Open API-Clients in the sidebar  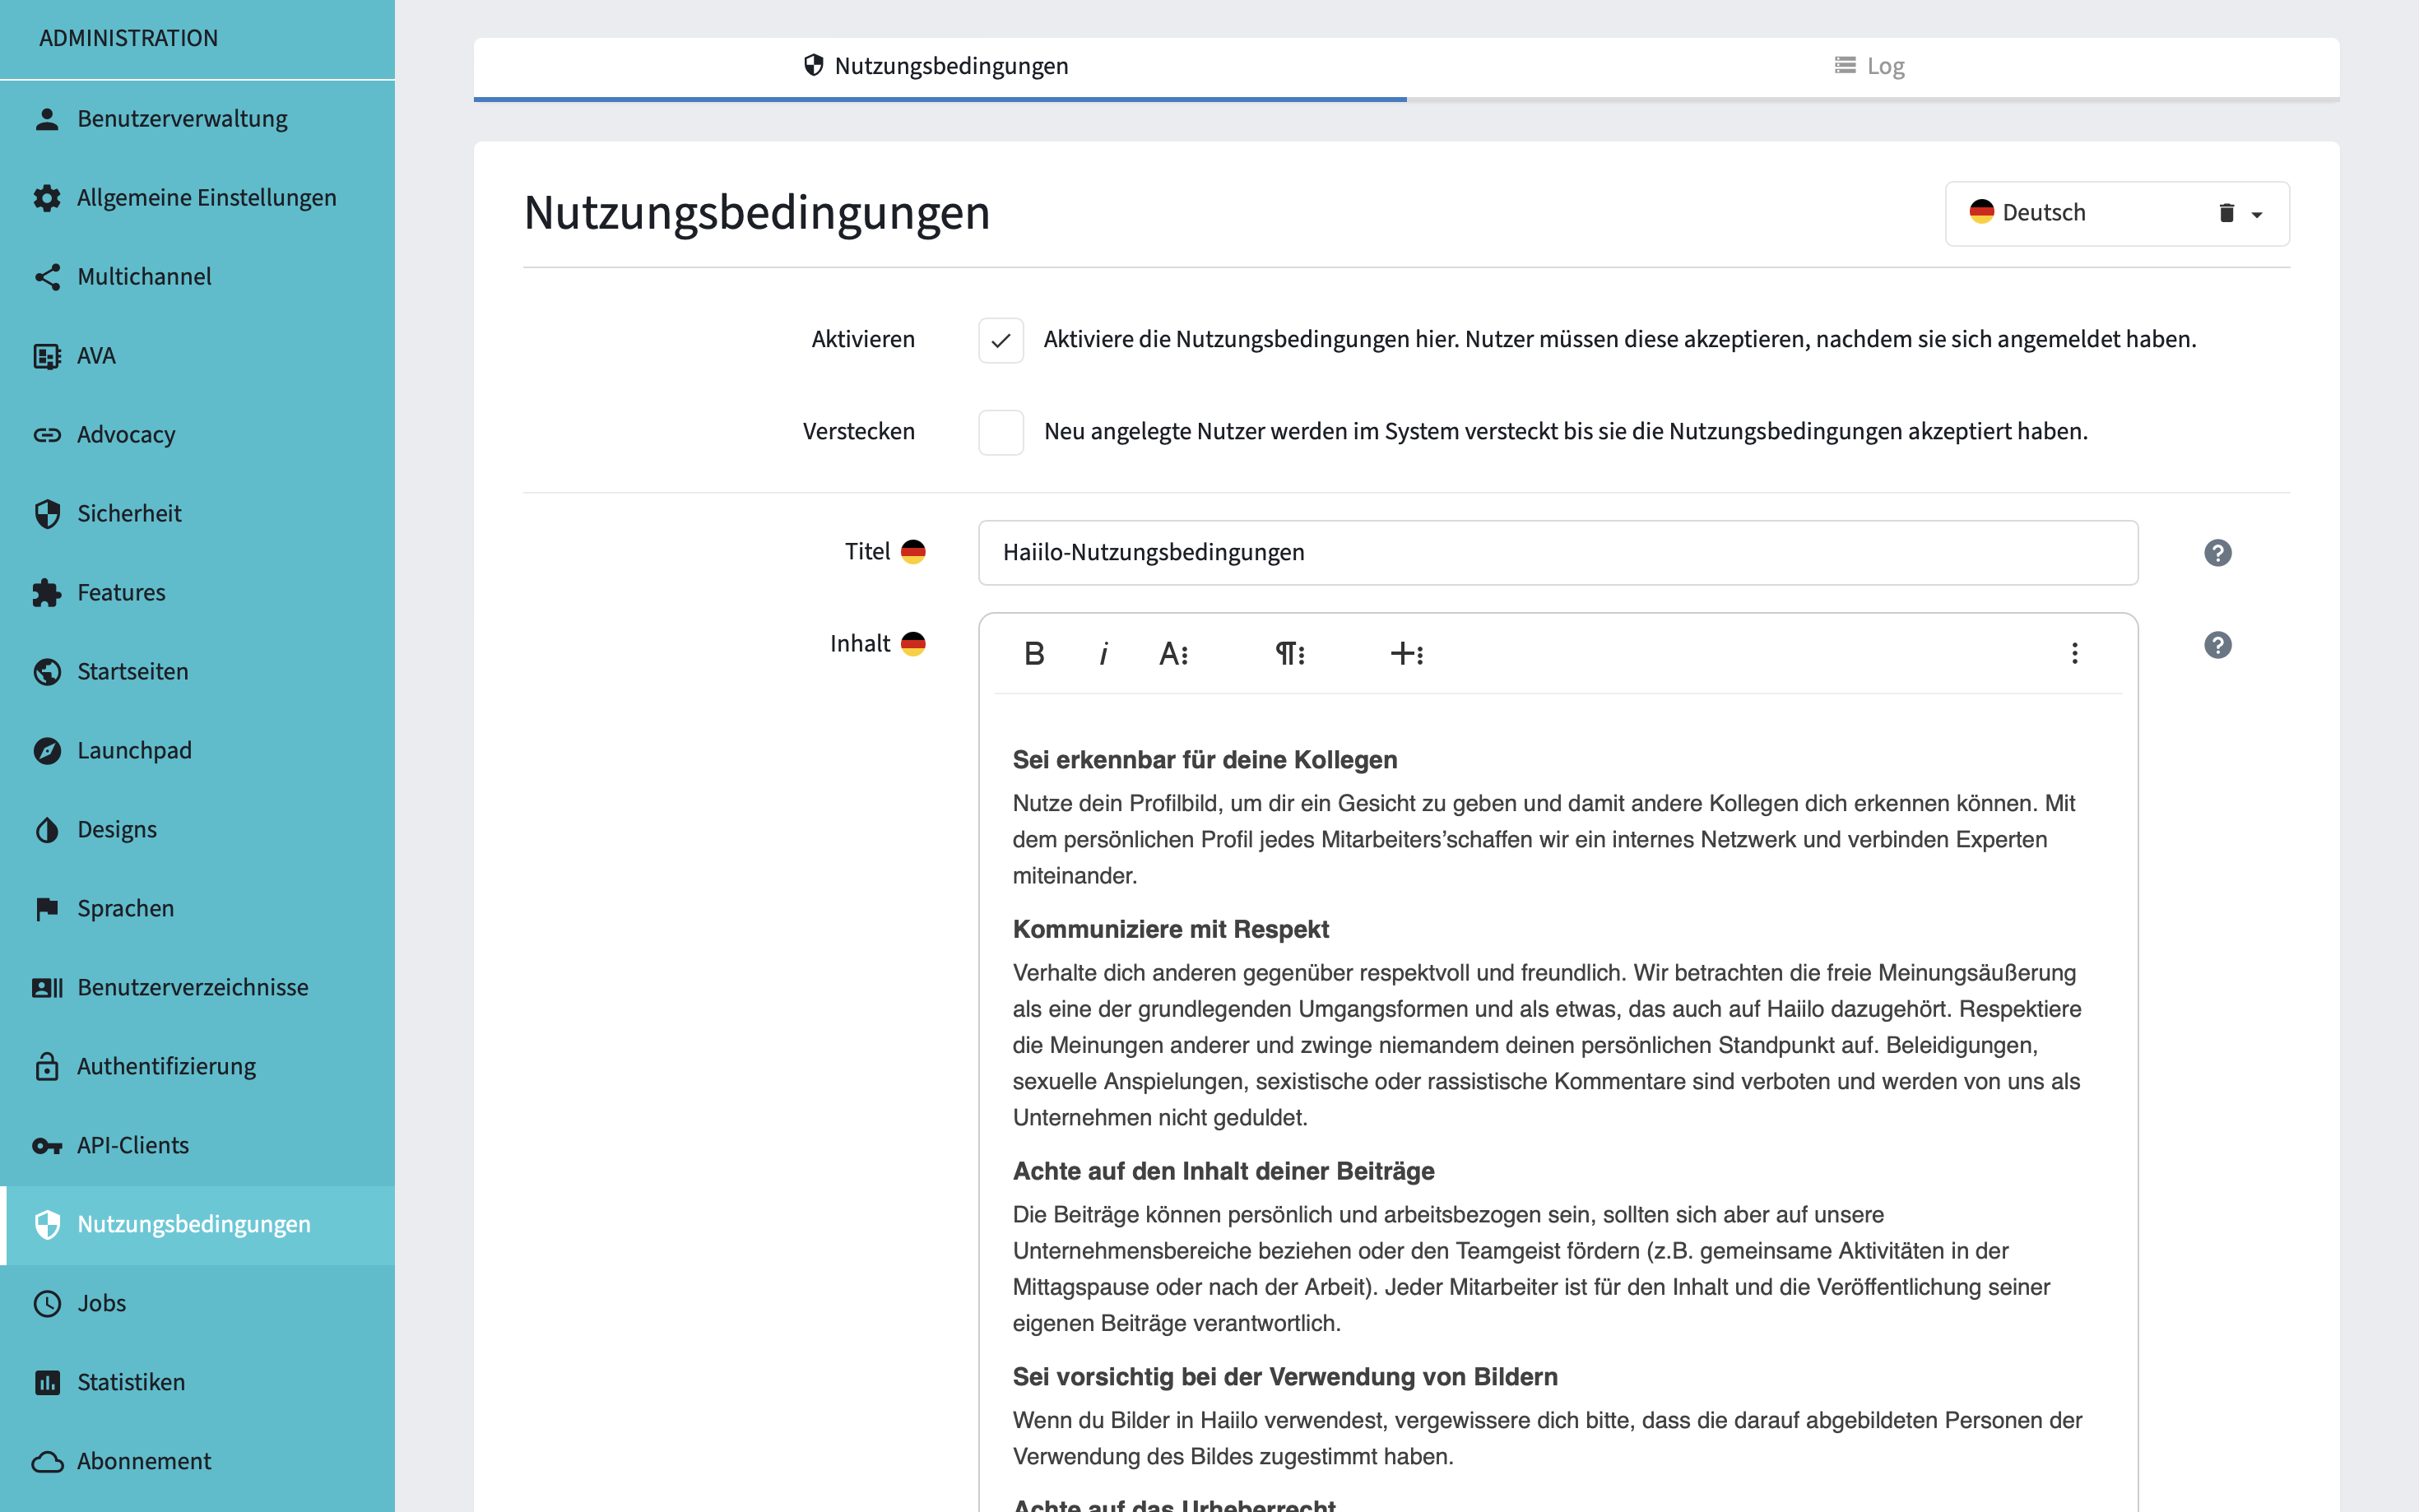coord(197,1146)
